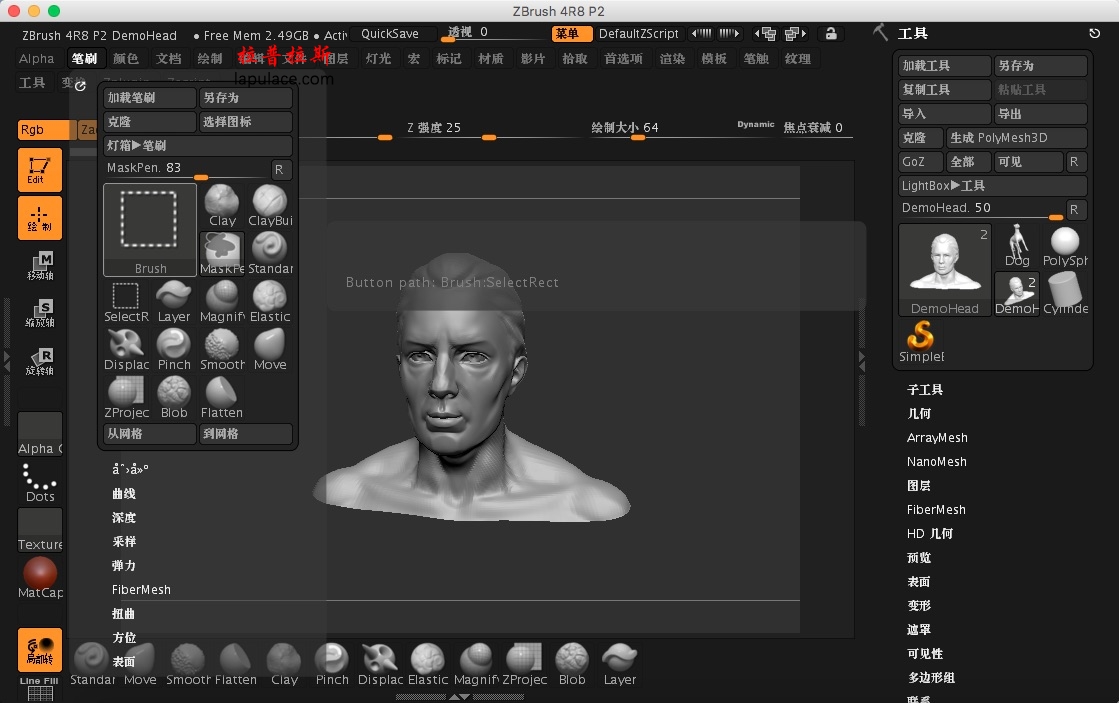Select the Clay brush in popup
The height and width of the screenshot is (703, 1119).
click(x=222, y=206)
